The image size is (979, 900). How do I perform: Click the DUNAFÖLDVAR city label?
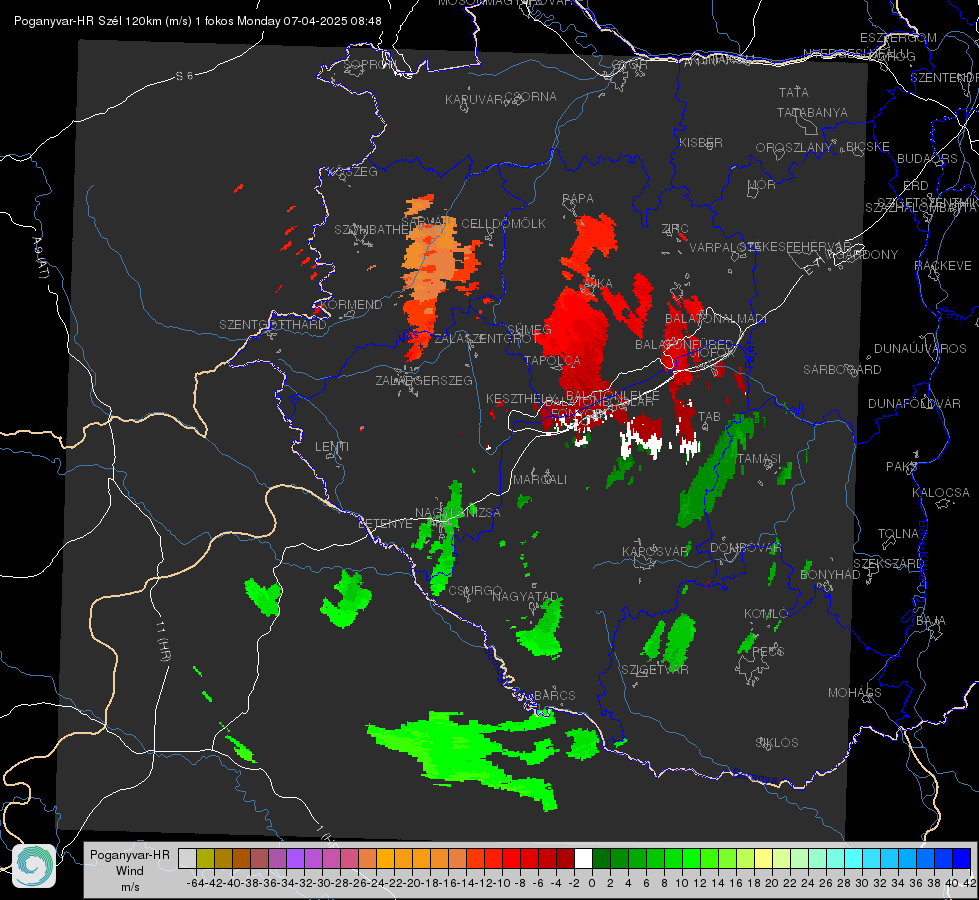click(x=914, y=403)
